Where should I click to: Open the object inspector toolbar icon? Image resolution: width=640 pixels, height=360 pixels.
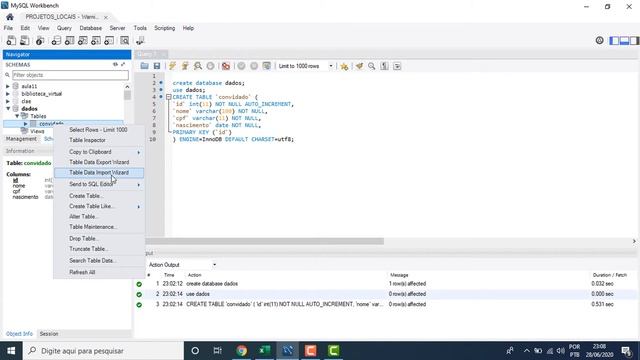click(x=40, y=40)
